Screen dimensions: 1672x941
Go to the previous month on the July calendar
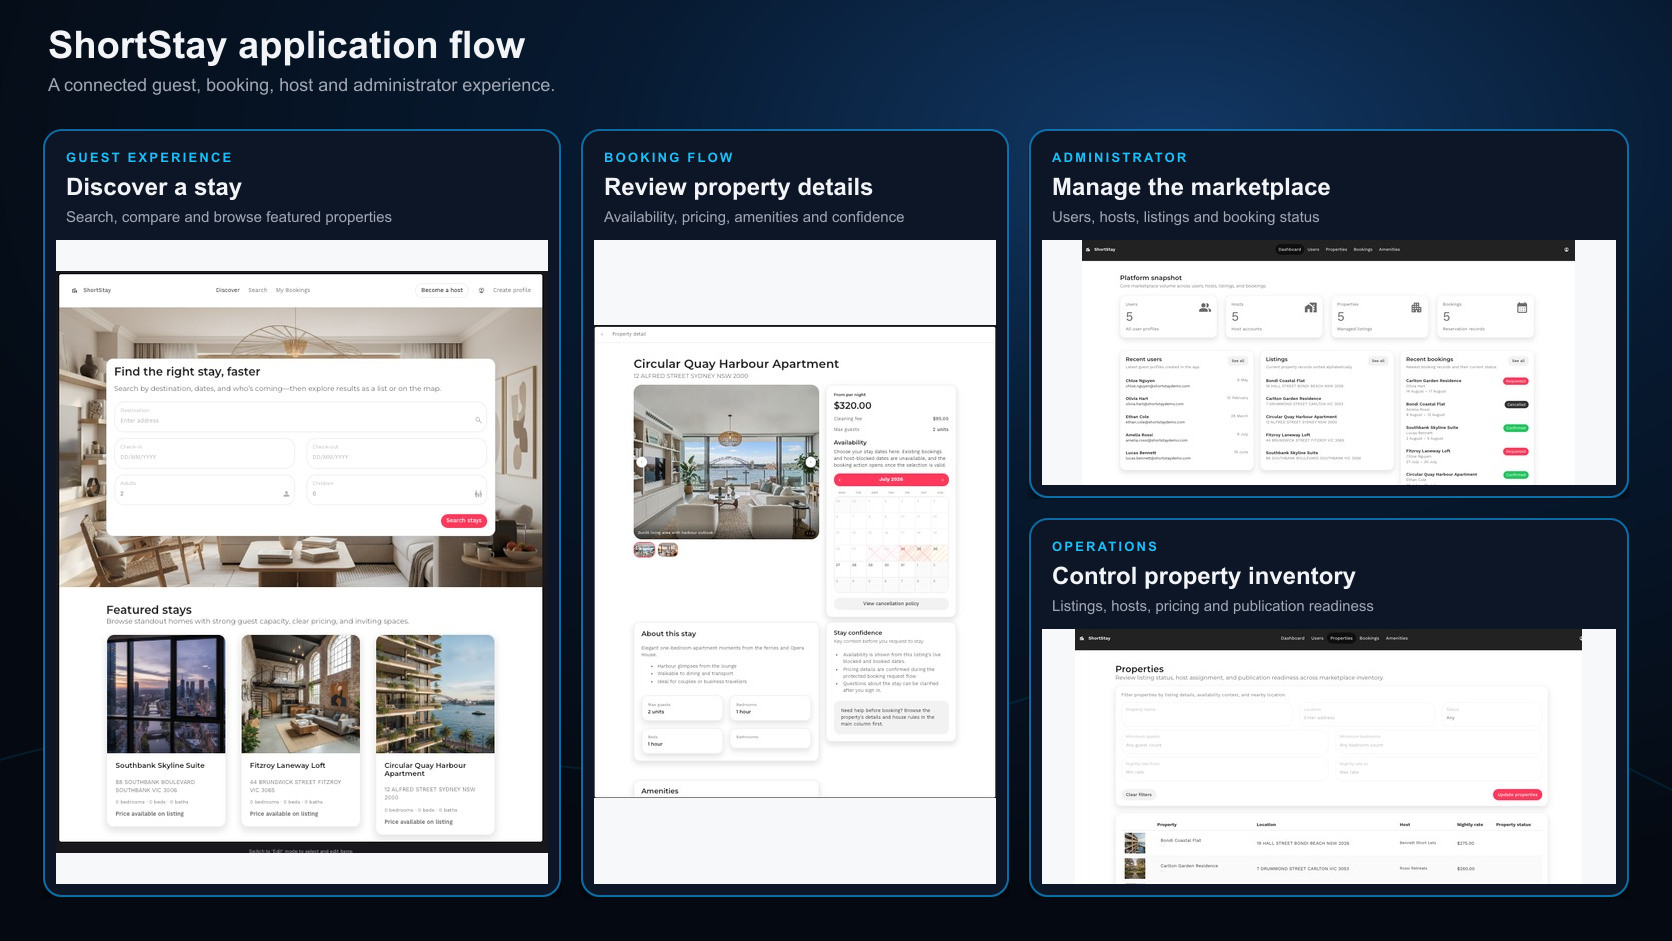tap(840, 480)
